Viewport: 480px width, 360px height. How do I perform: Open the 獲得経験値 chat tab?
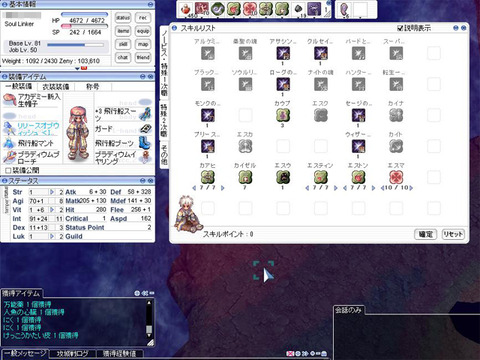tap(119, 354)
